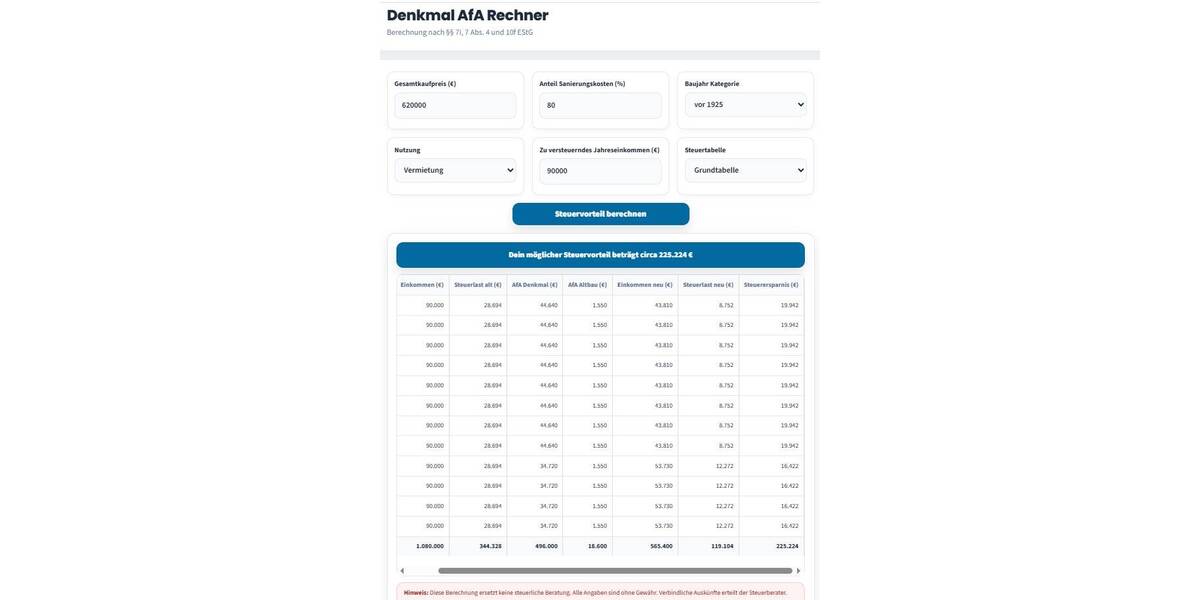
Task: Click the Einkommen (€) column header
Action: pyautogui.click(x=422, y=285)
